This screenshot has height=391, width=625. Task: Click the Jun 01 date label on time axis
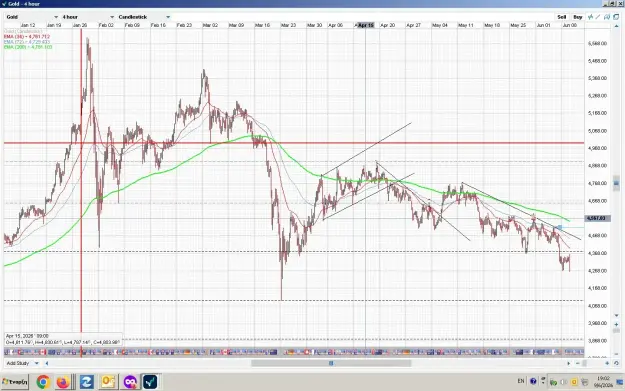pyautogui.click(x=543, y=25)
